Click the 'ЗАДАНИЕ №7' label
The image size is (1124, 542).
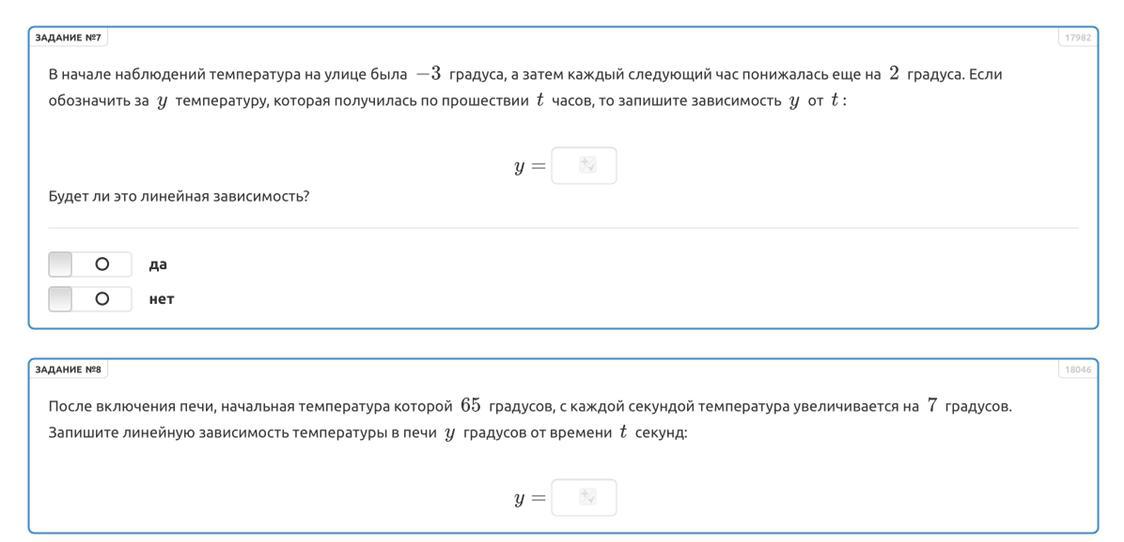pos(68,37)
